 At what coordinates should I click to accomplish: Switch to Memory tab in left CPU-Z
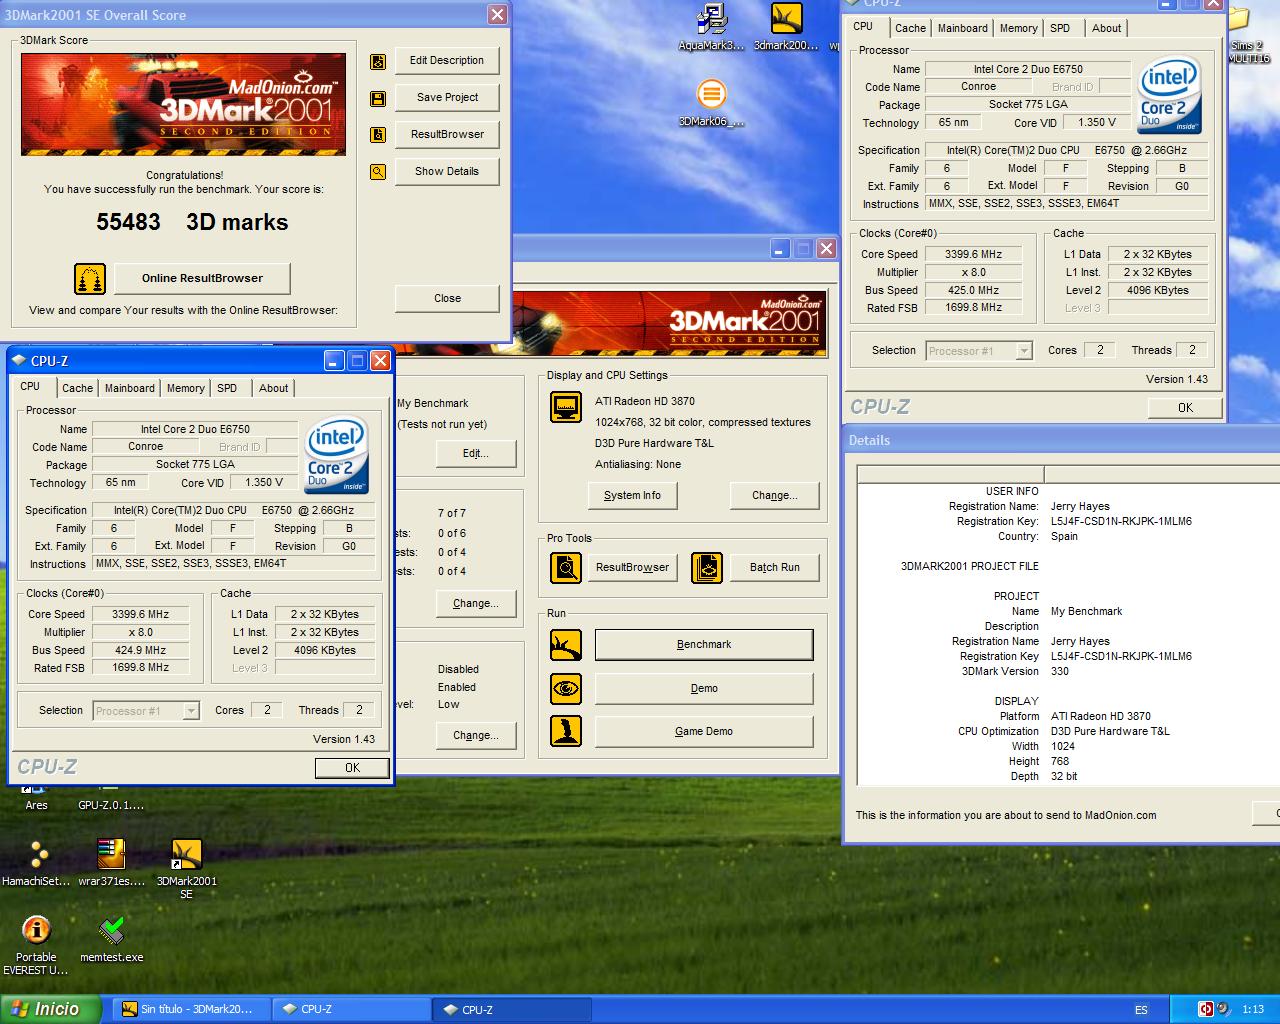pyautogui.click(x=186, y=388)
